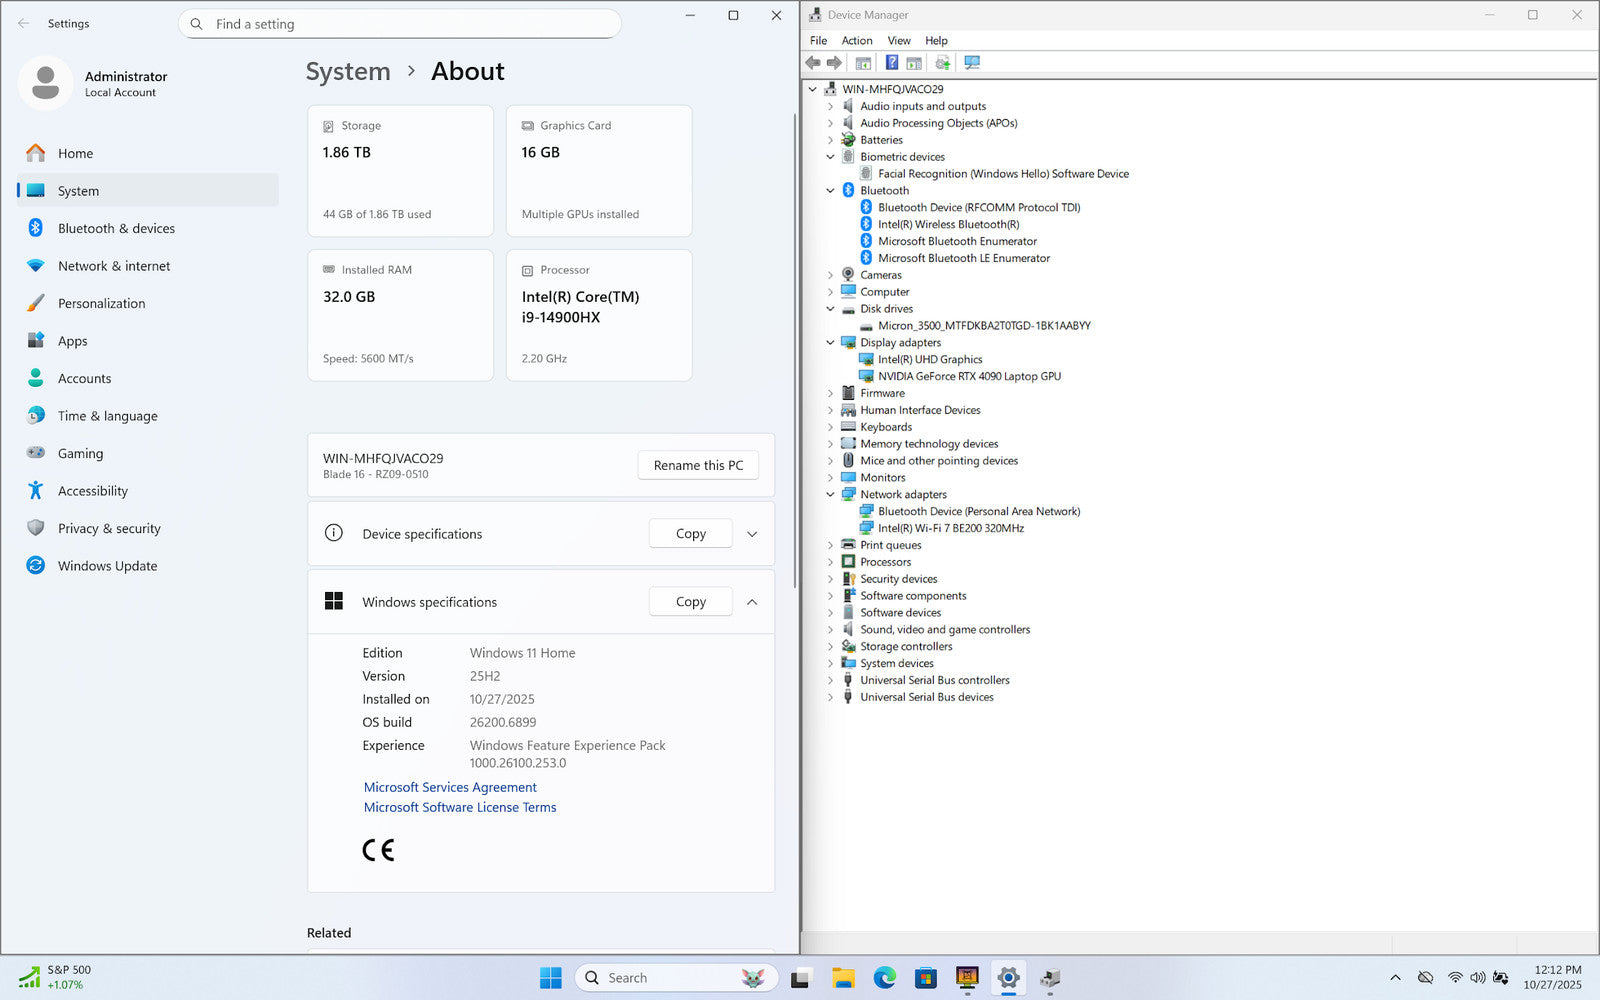Image resolution: width=1600 pixels, height=1000 pixels.
Task: Open Windows Update in Settings sidebar
Action: [107, 566]
